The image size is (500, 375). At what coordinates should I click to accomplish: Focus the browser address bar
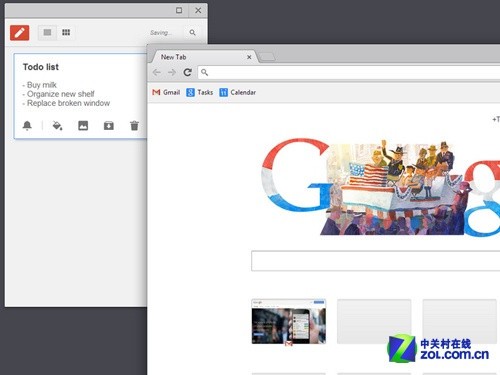pyautogui.click(x=349, y=72)
